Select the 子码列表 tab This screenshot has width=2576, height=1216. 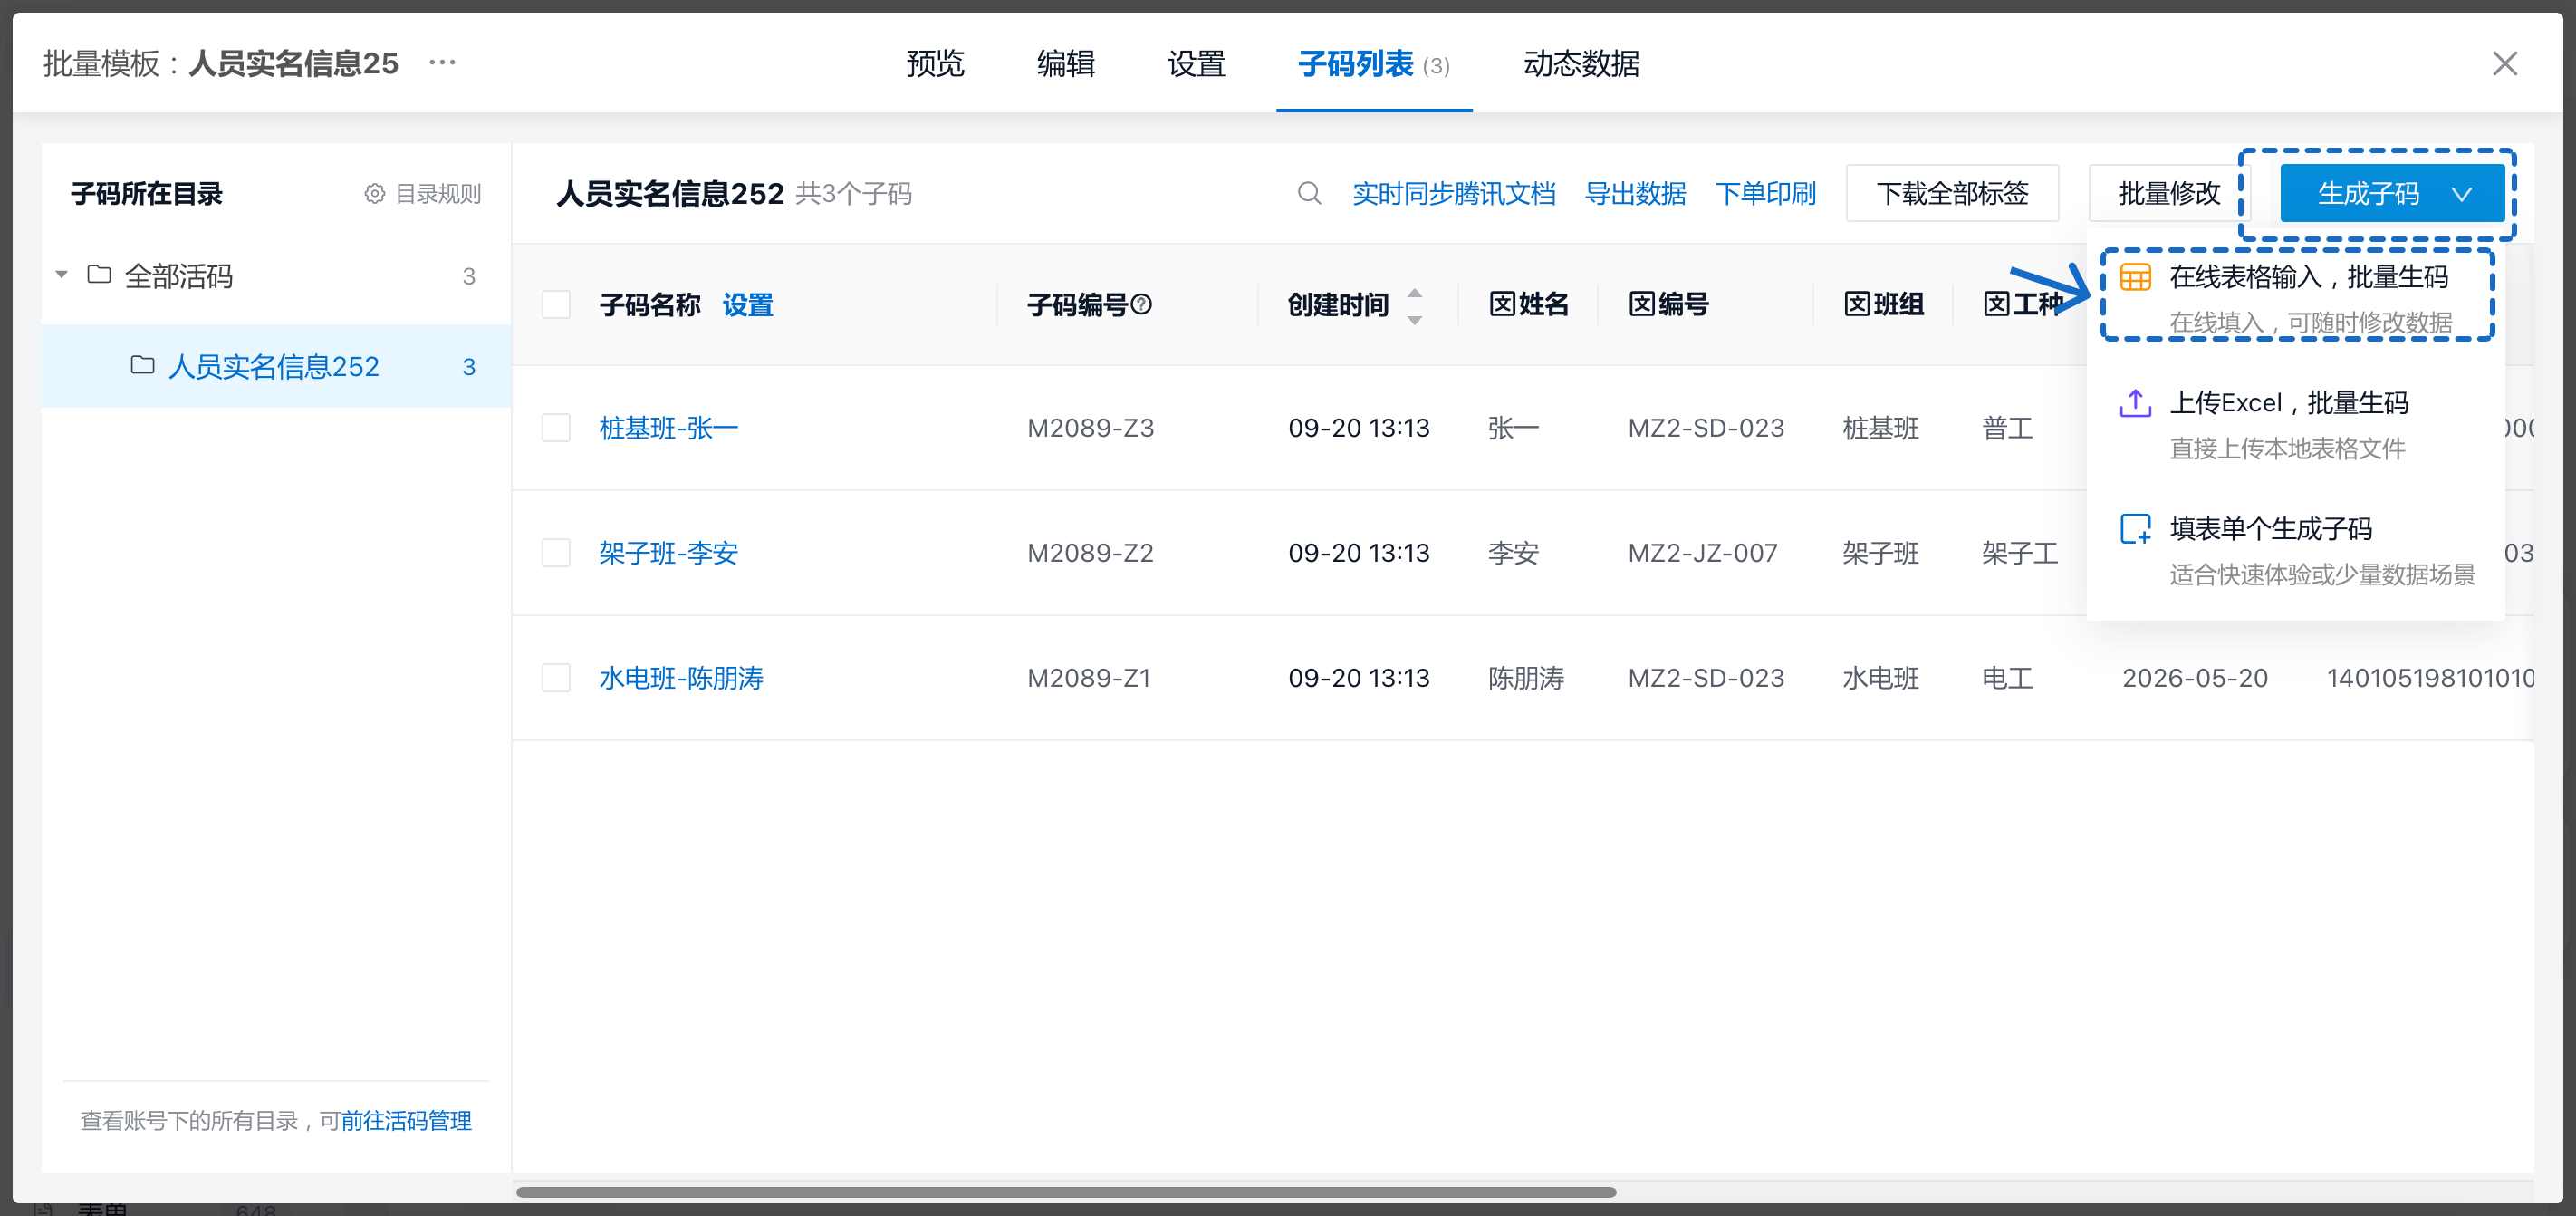pos(1374,64)
